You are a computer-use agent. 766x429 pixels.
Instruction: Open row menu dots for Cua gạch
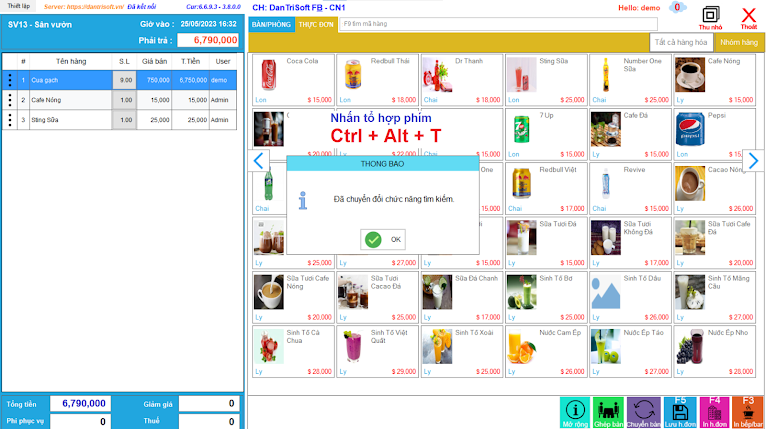tap(10, 80)
